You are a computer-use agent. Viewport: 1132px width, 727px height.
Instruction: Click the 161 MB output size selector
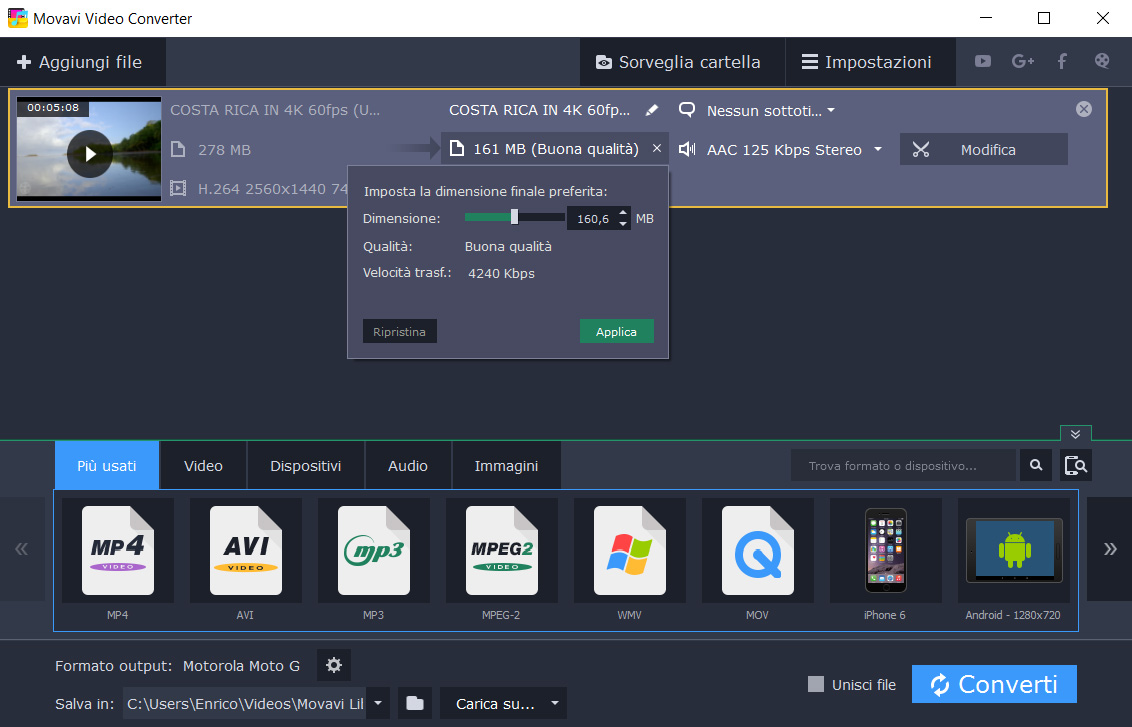tap(554, 149)
